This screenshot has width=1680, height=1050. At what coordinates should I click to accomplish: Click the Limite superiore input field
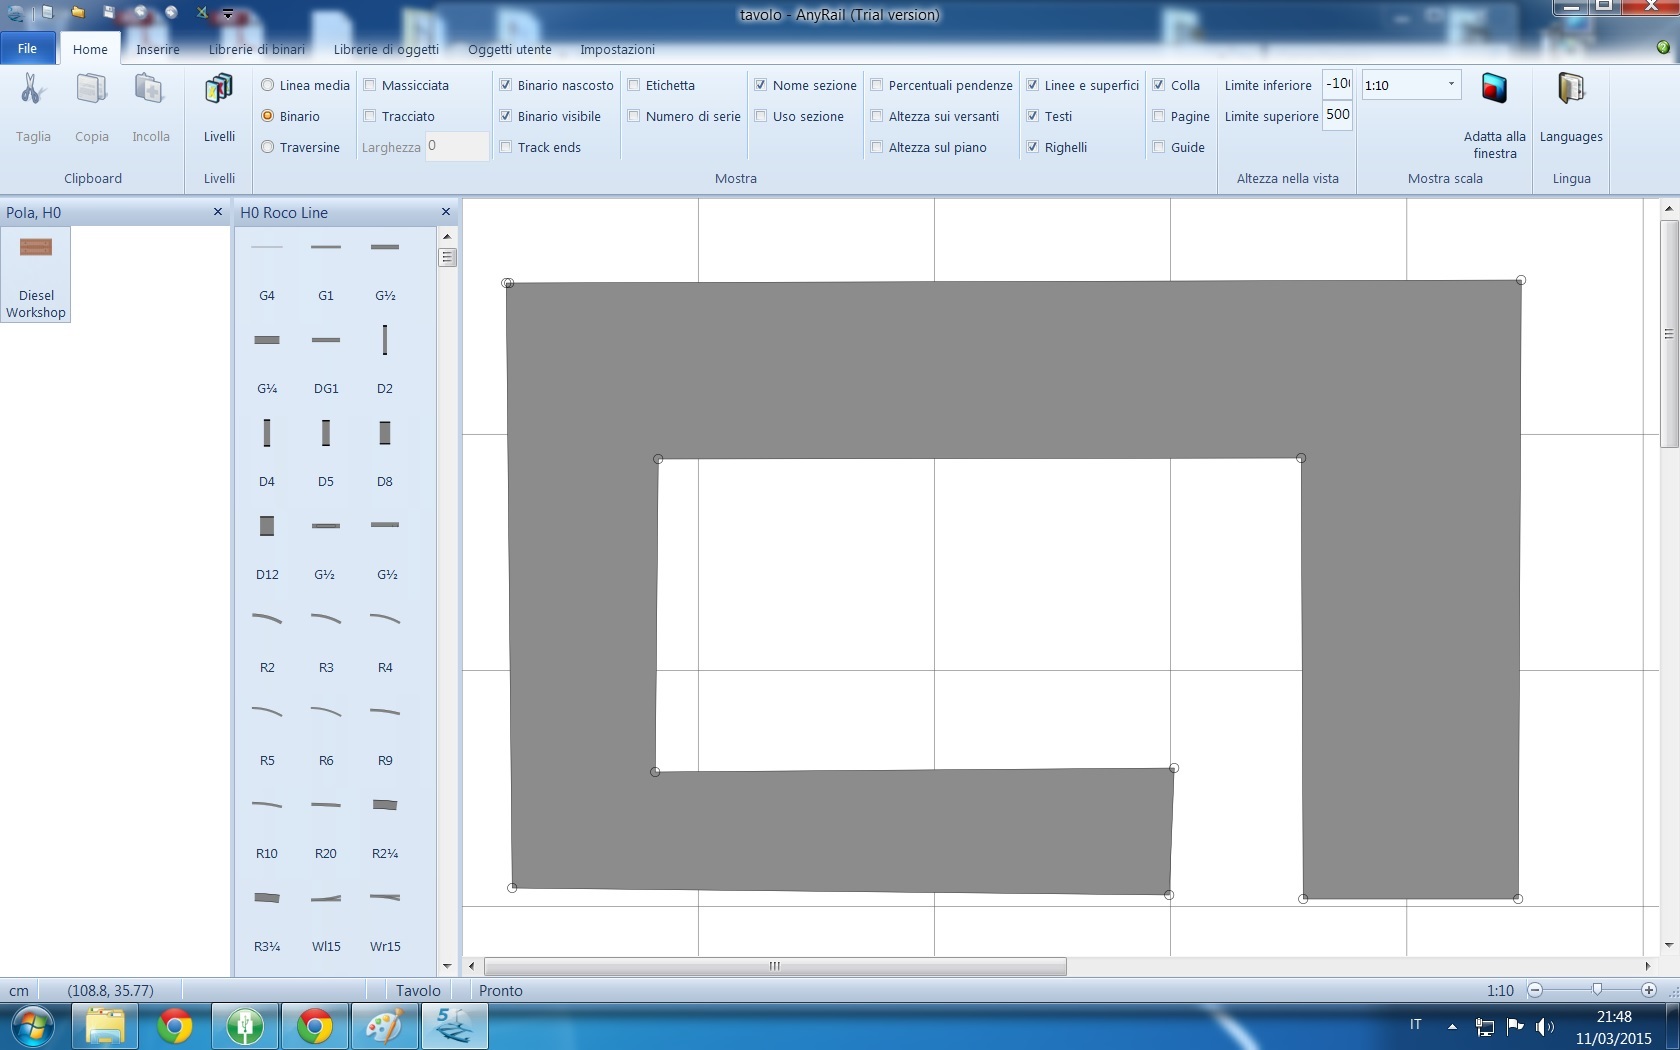click(1338, 115)
